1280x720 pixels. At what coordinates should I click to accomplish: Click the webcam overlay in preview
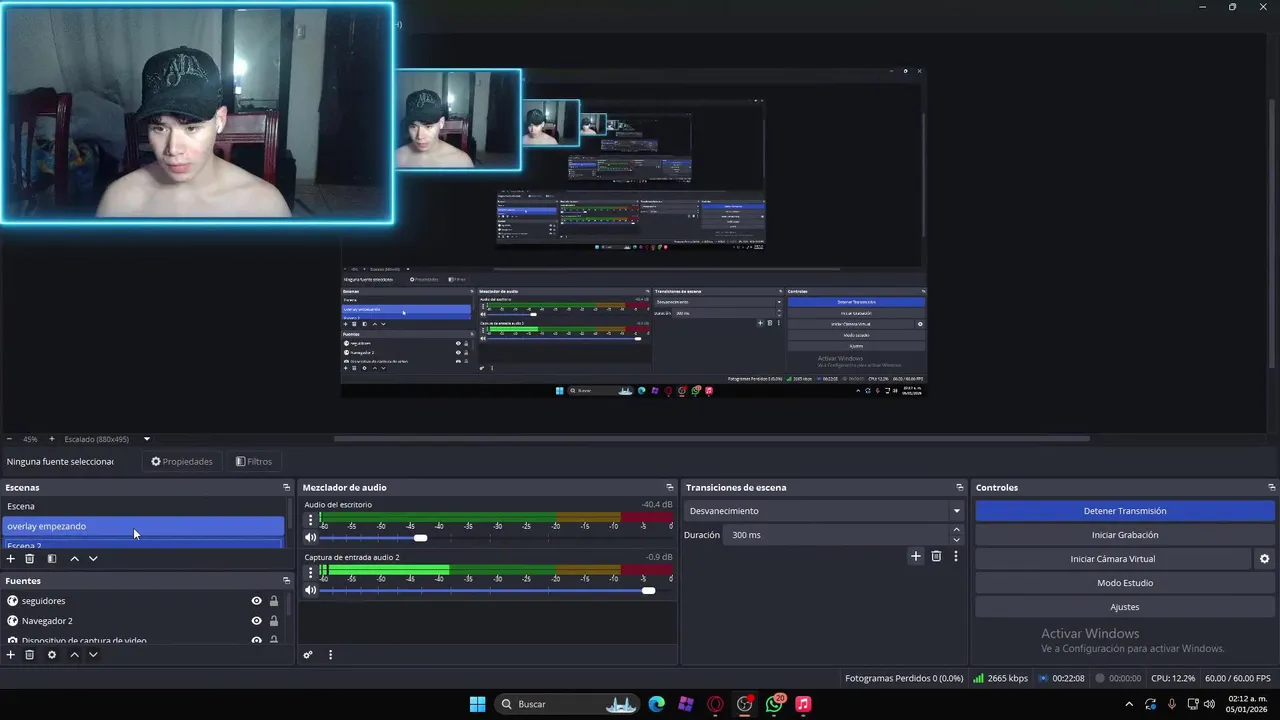click(197, 113)
